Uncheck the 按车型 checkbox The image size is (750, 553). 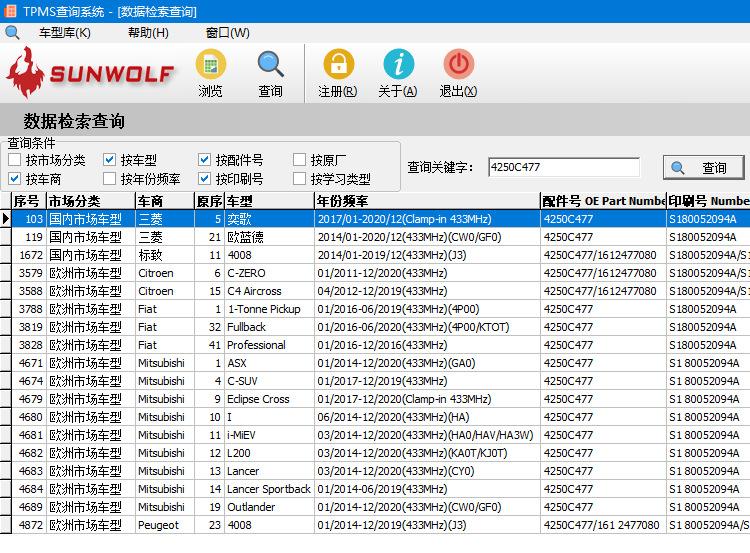(x=110, y=160)
